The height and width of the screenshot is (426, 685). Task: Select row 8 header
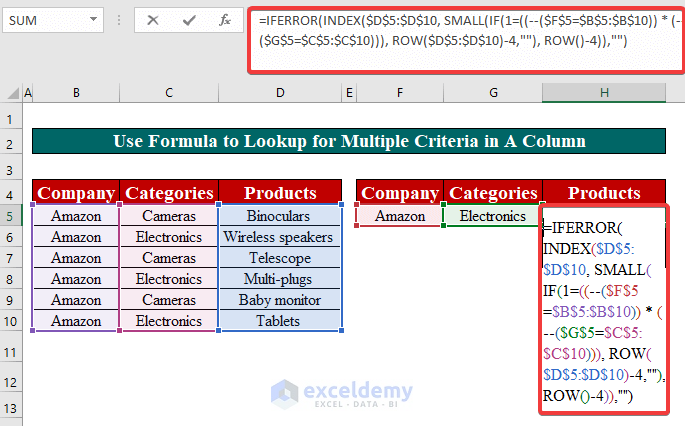[11, 279]
